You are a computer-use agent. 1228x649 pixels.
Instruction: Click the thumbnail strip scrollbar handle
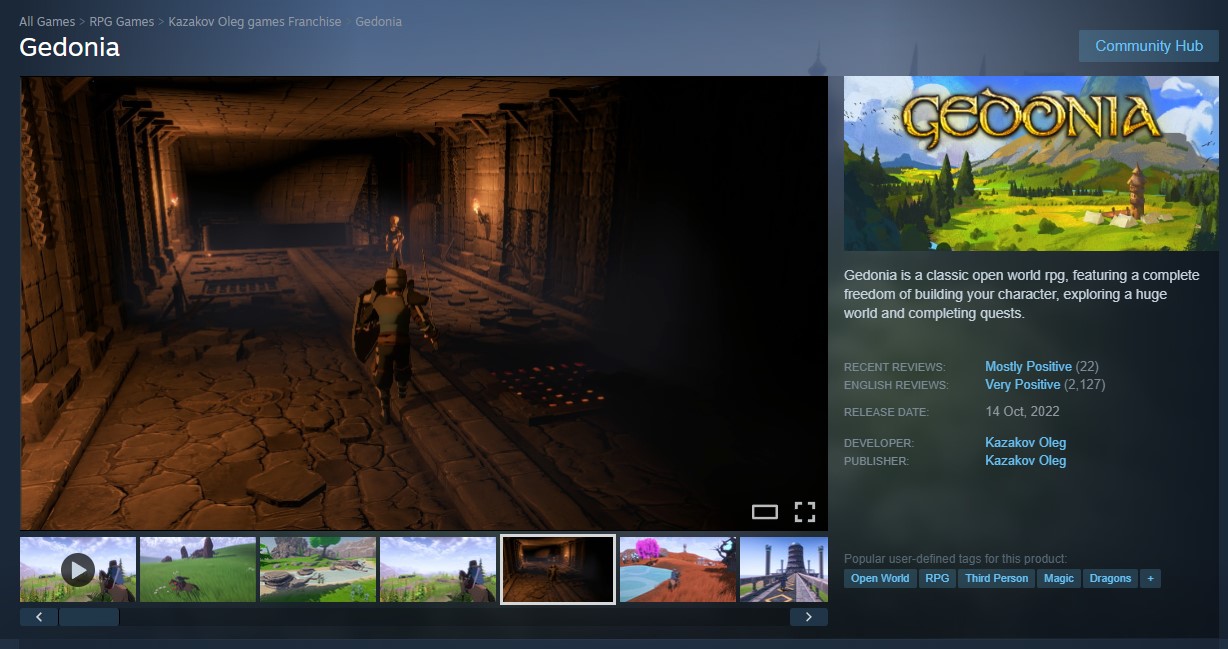pyautogui.click(x=89, y=617)
